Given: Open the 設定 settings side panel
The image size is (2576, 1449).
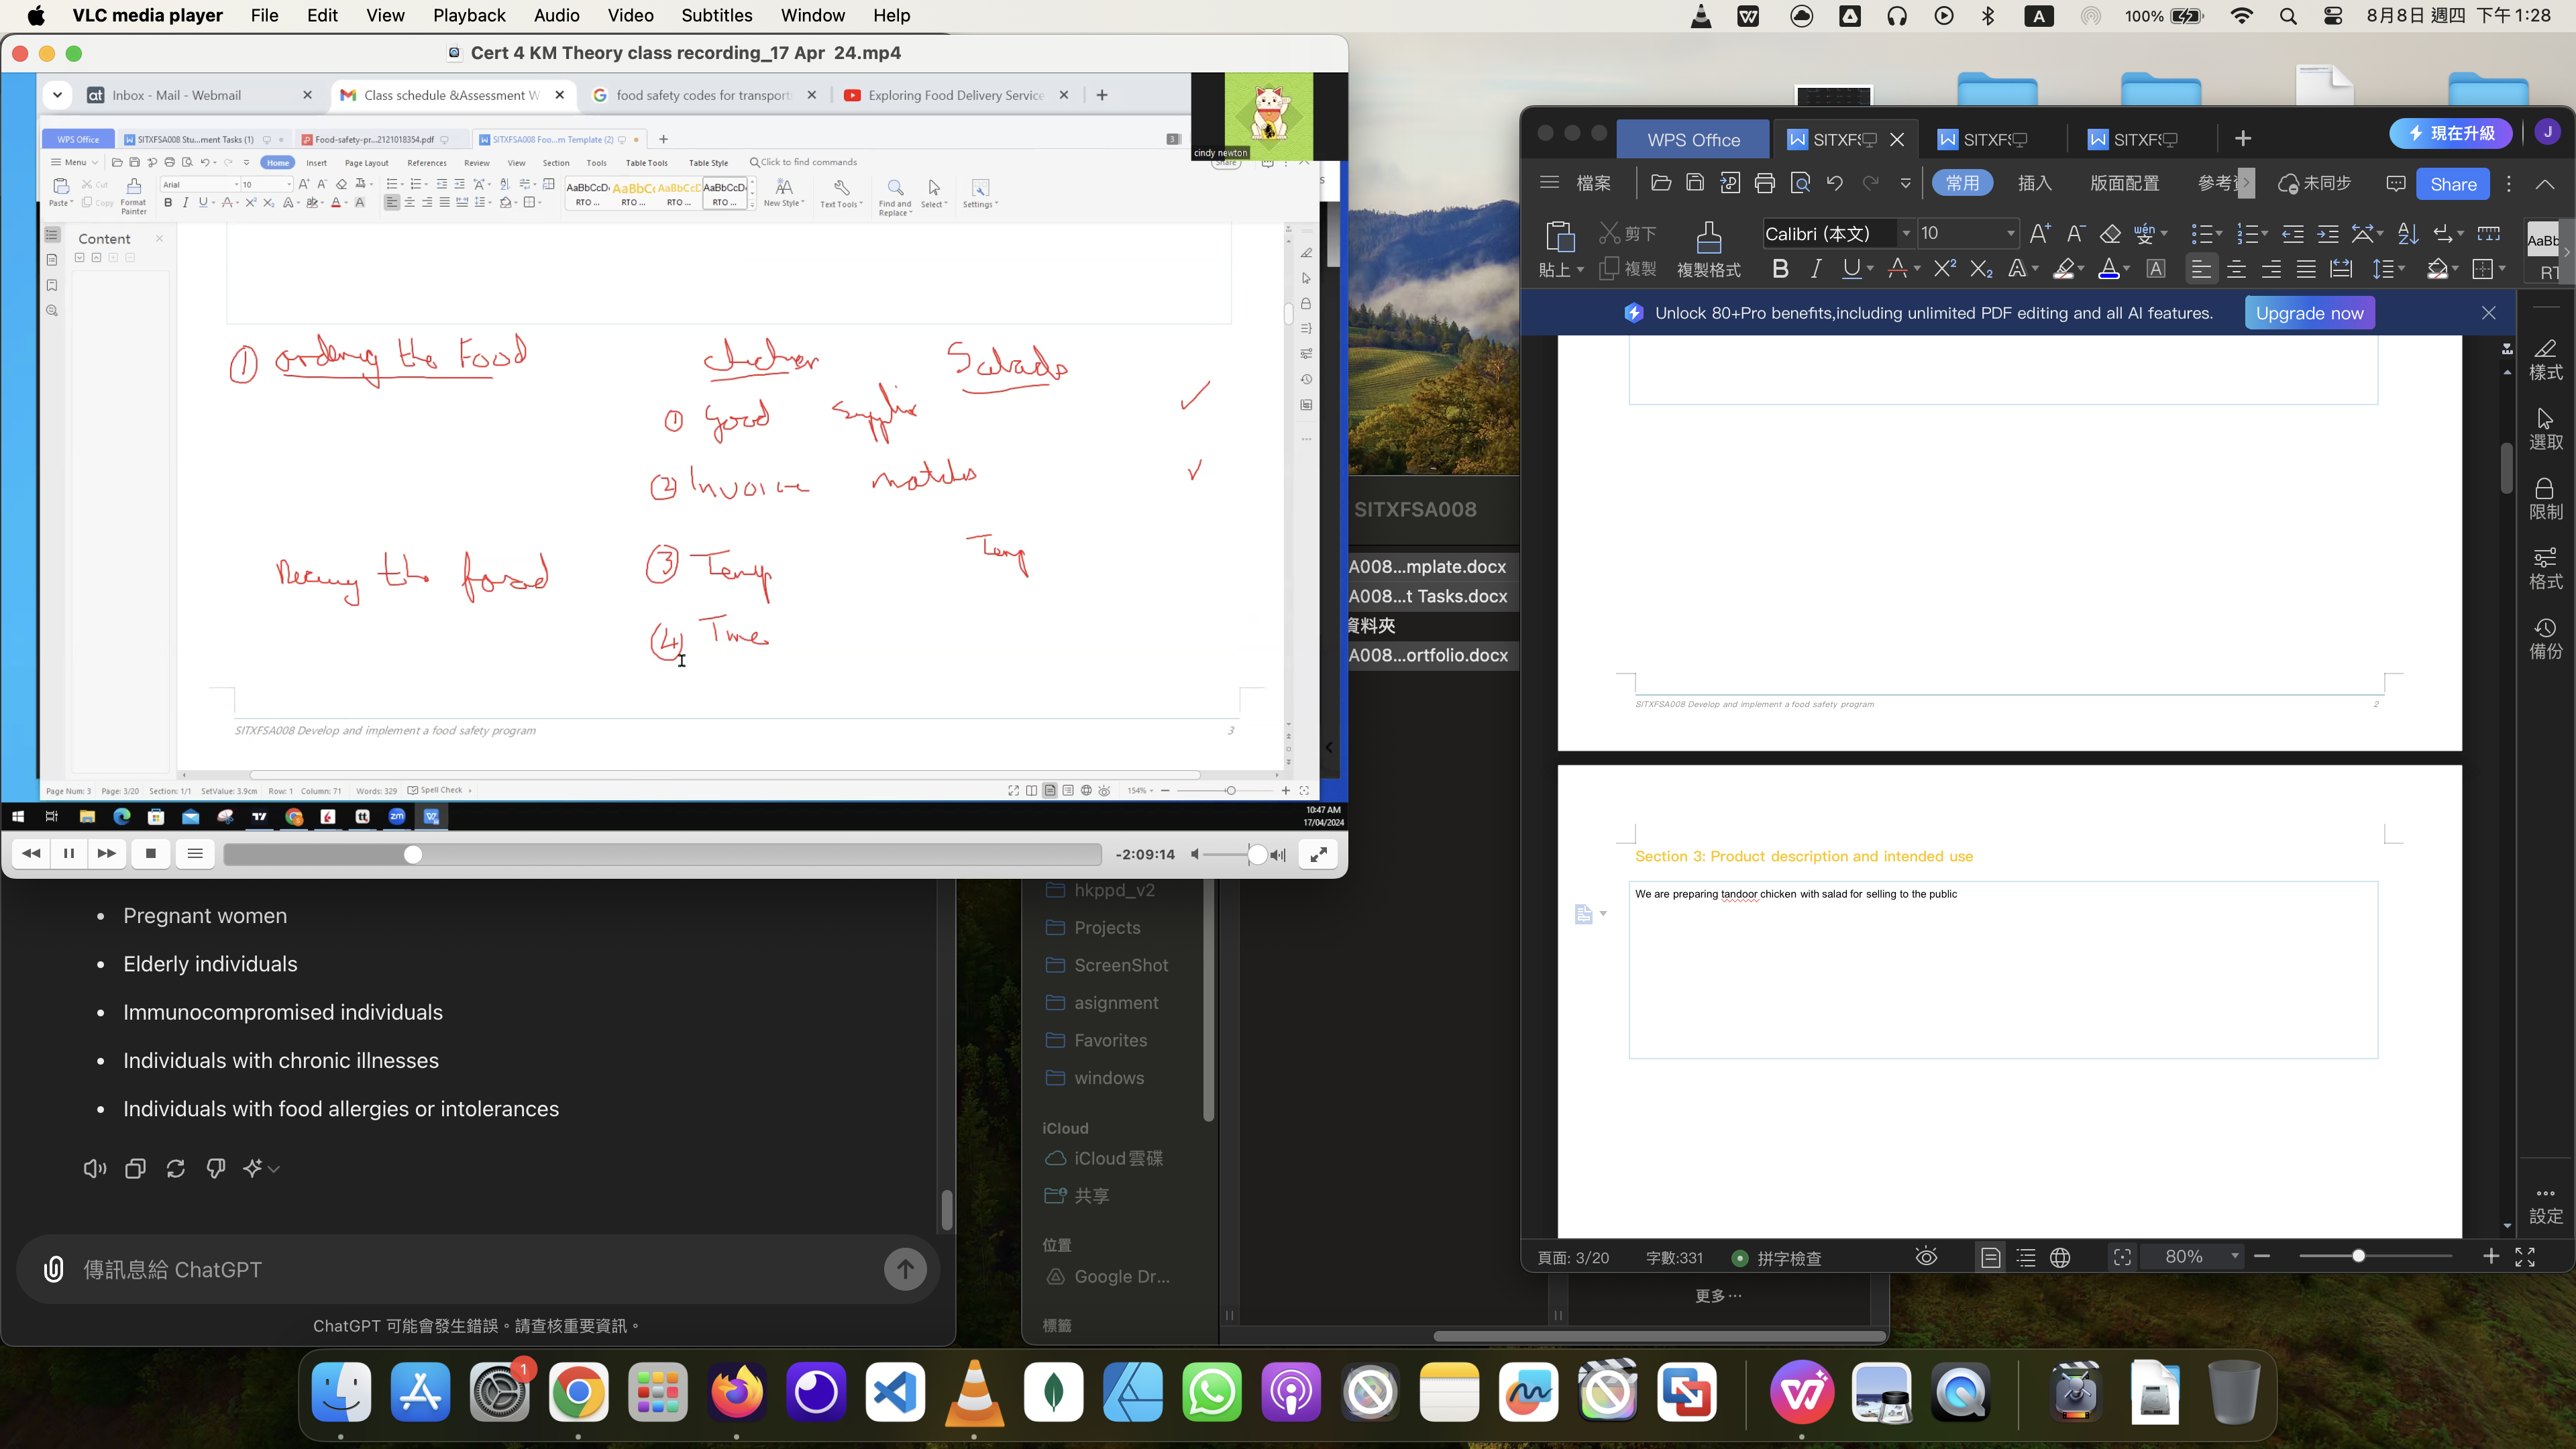Looking at the screenshot, I should tap(2545, 1205).
